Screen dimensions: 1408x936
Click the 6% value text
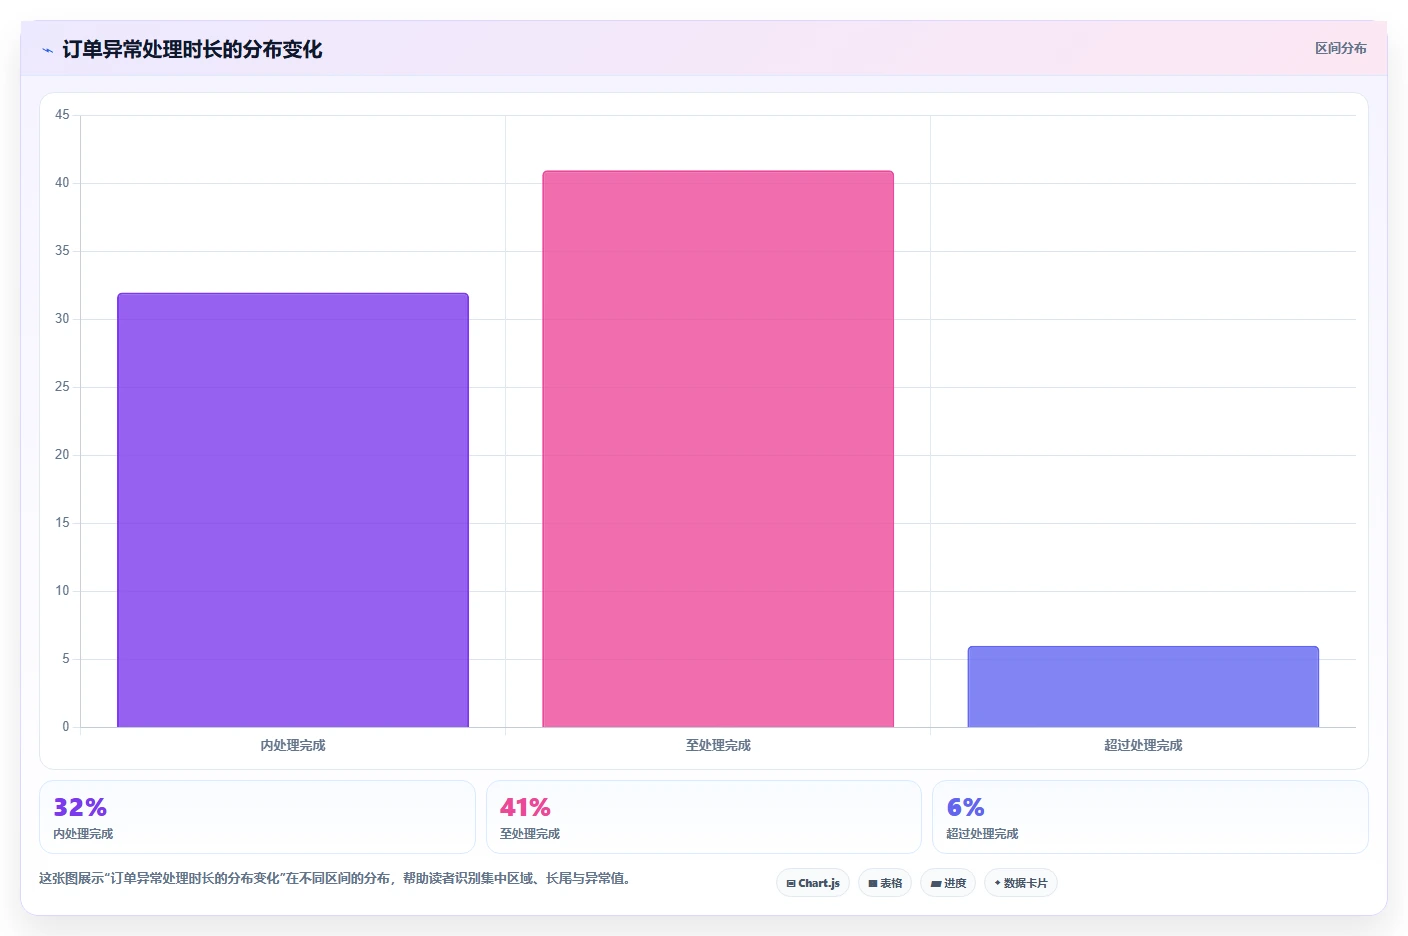[x=965, y=807]
